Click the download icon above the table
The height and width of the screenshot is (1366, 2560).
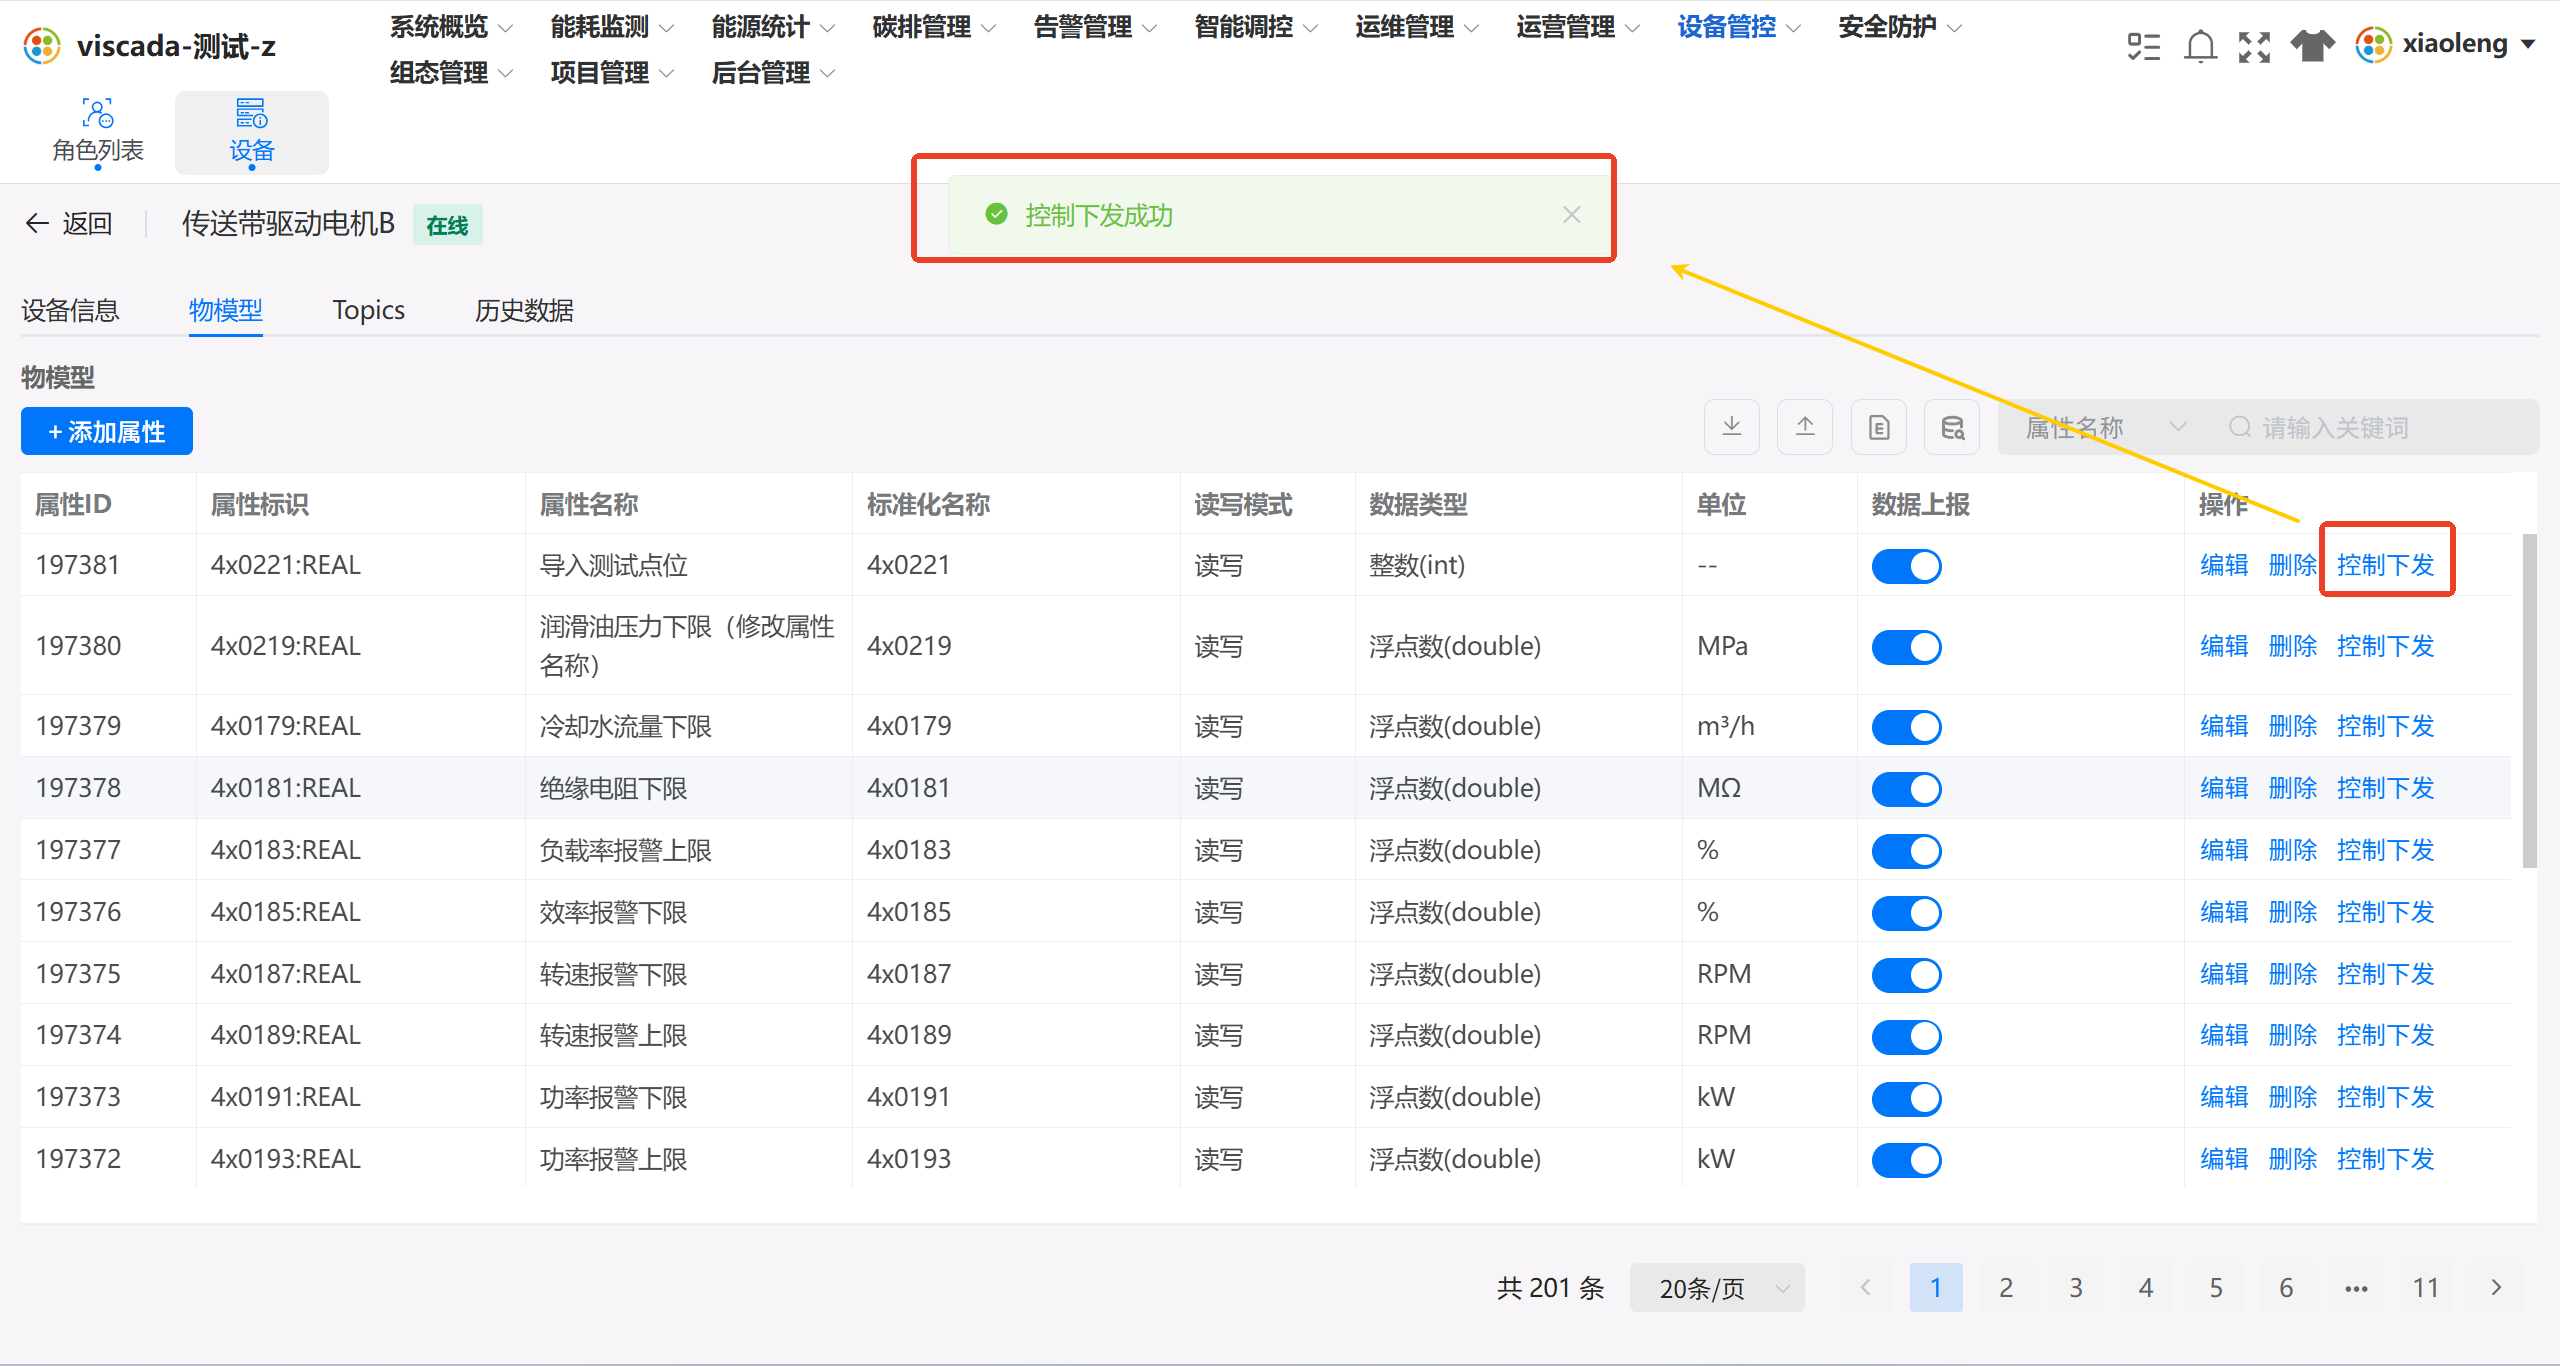1732,427
